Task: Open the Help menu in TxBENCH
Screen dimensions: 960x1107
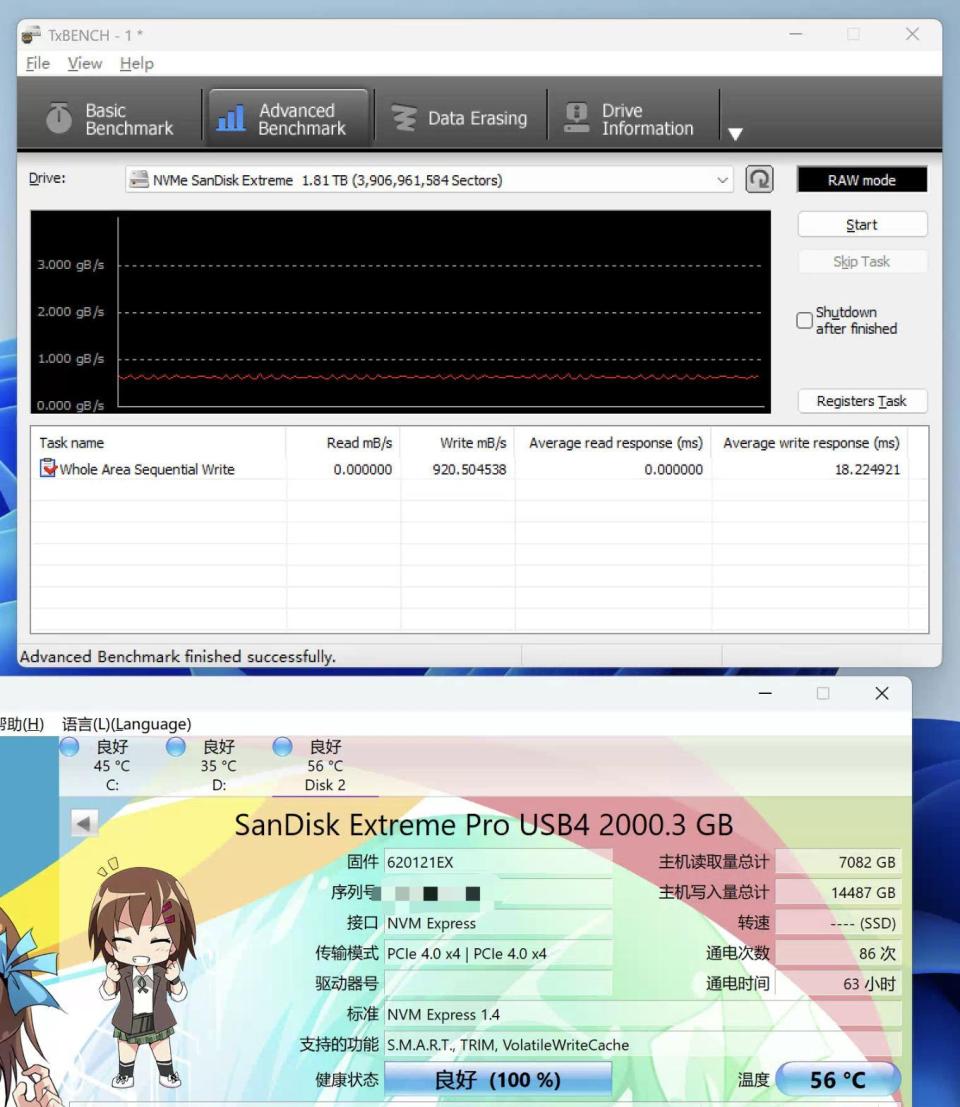Action: coord(136,64)
